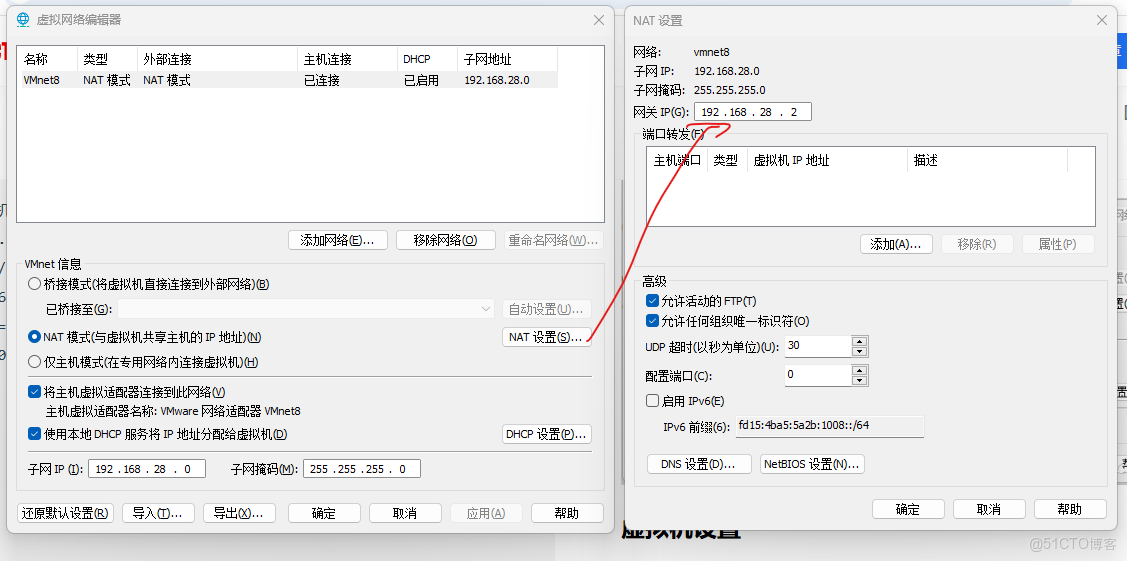Click 还原默认设置(R) button
This screenshot has height=561, width=1127.
[x=65, y=513]
